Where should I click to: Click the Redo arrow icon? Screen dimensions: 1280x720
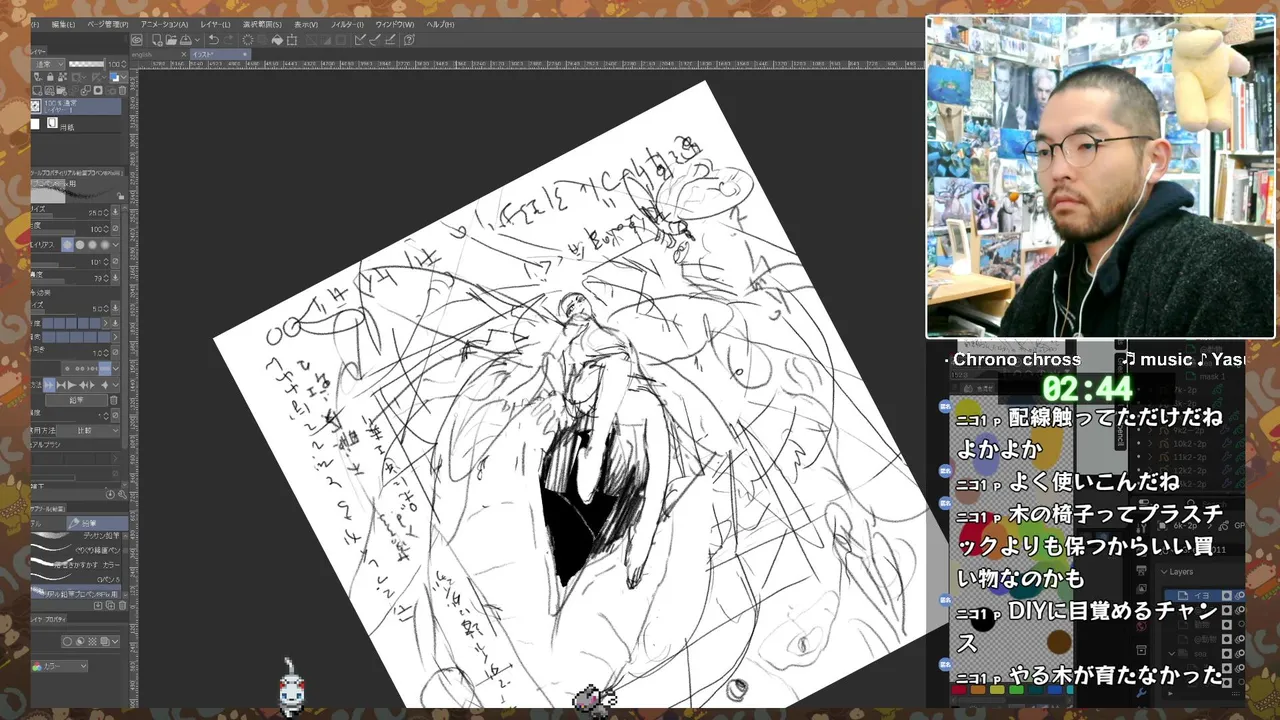coord(228,40)
